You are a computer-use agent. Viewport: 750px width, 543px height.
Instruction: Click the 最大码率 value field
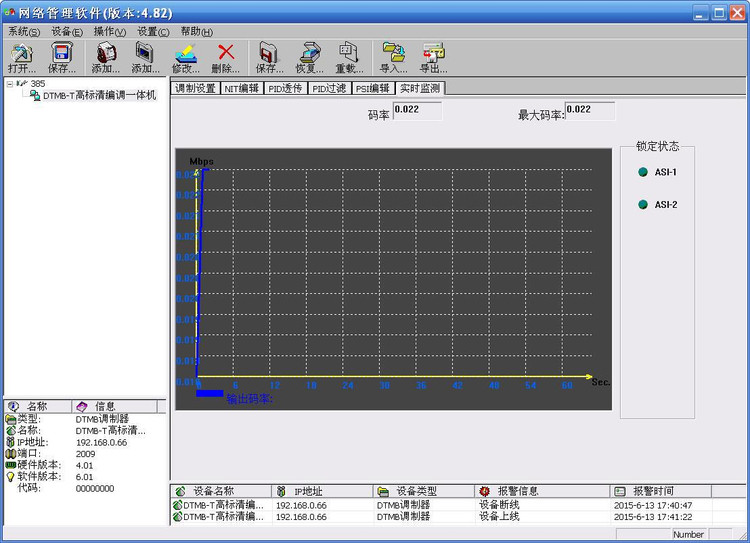(590, 111)
